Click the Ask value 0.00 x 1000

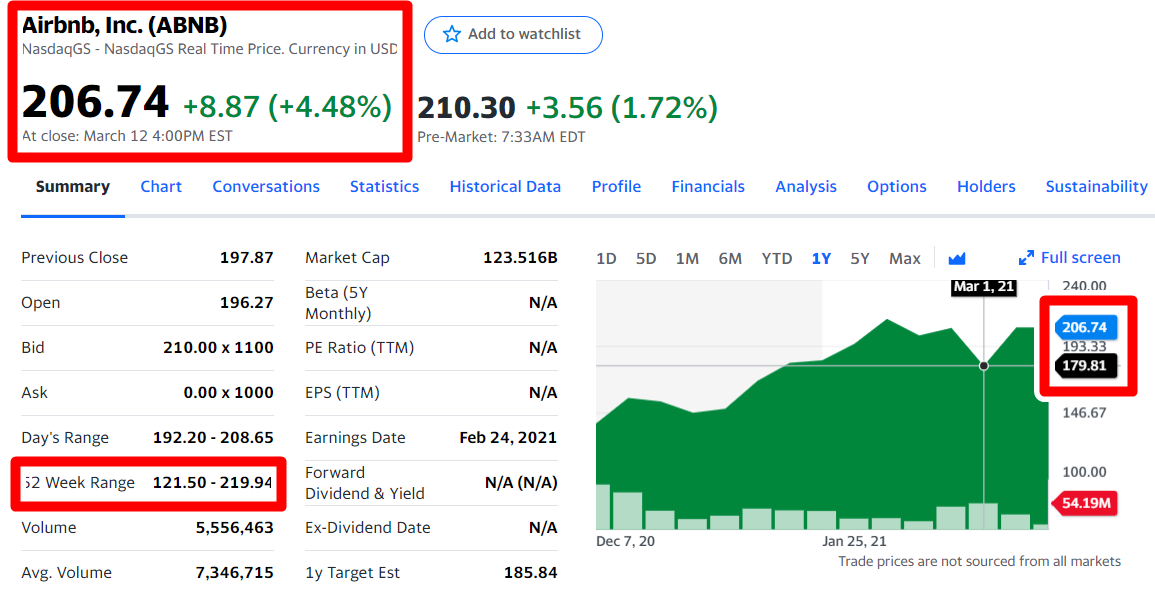coord(228,392)
